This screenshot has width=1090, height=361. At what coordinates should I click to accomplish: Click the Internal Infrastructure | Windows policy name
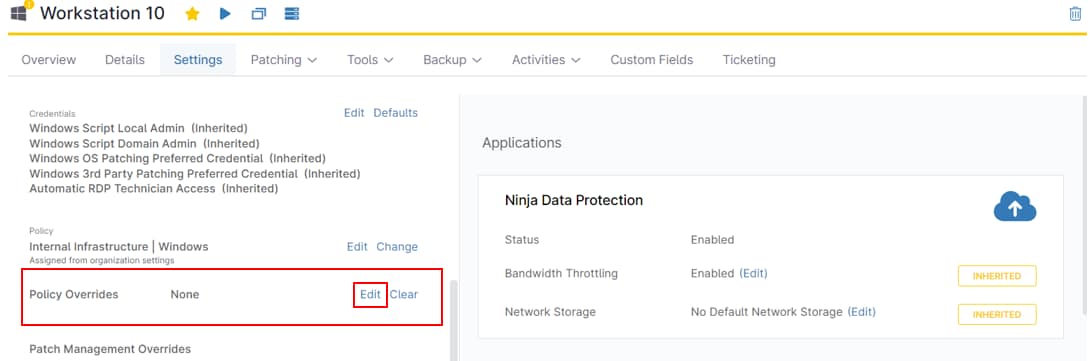[119, 246]
